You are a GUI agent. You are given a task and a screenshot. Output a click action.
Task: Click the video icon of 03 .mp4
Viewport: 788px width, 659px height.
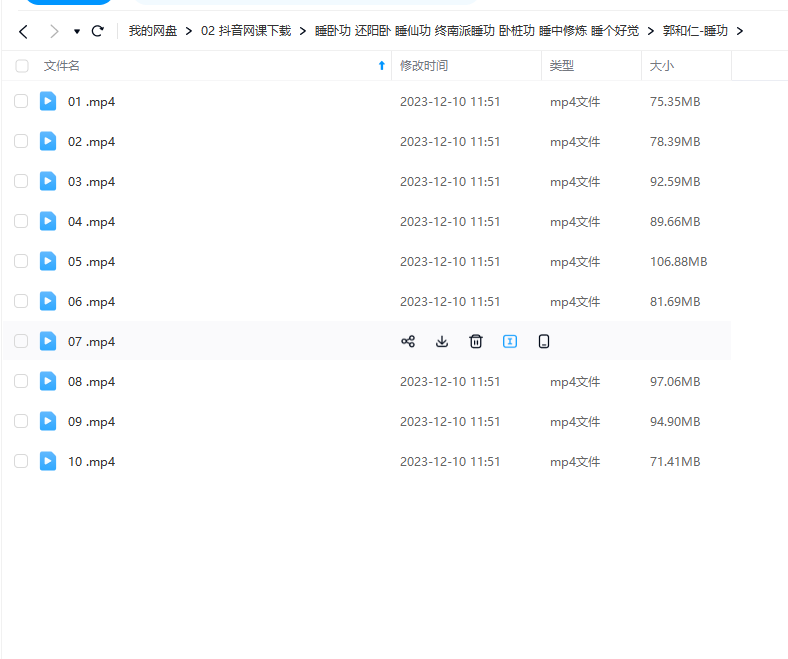point(48,181)
